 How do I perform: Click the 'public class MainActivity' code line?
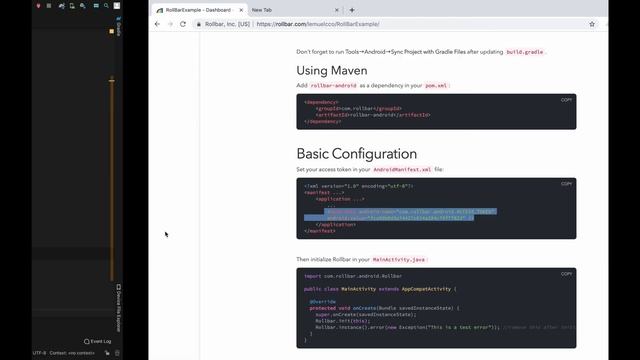(380, 289)
